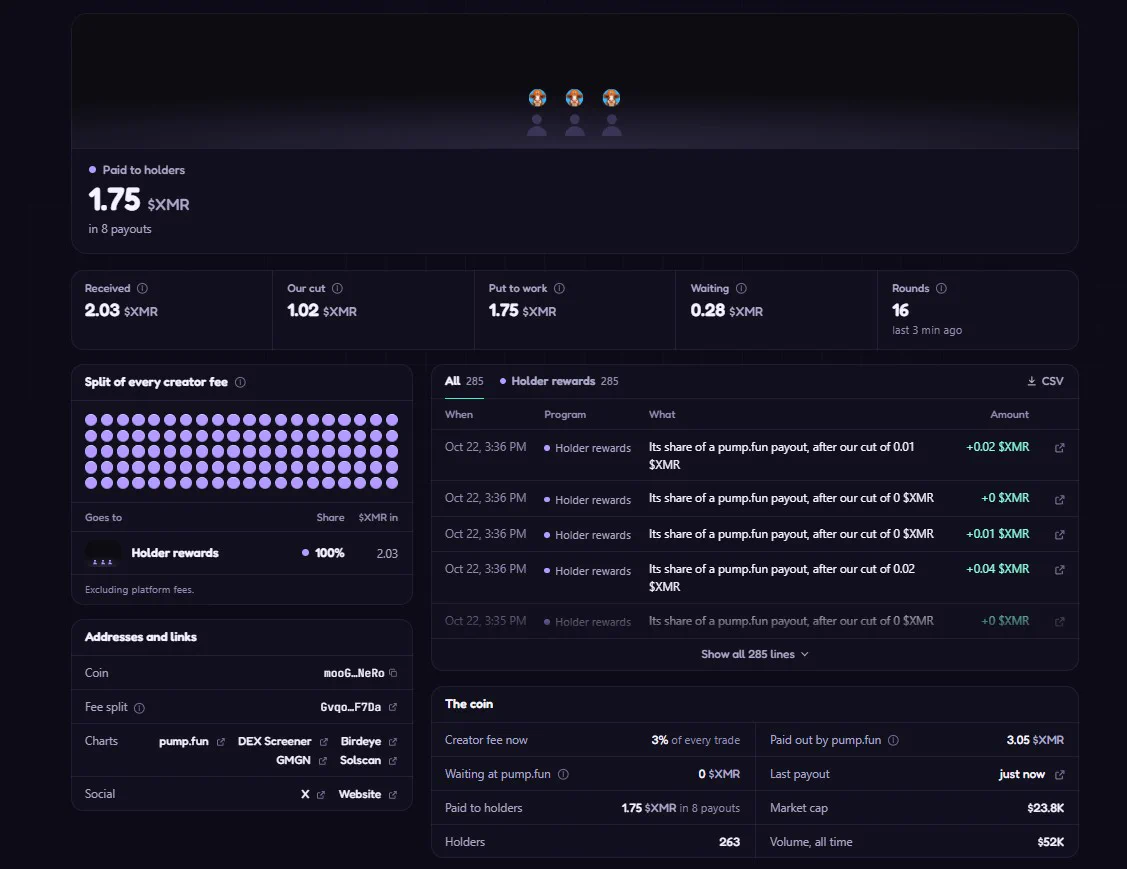Click the Holders count 263
The image size is (1127, 869).
click(729, 842)
